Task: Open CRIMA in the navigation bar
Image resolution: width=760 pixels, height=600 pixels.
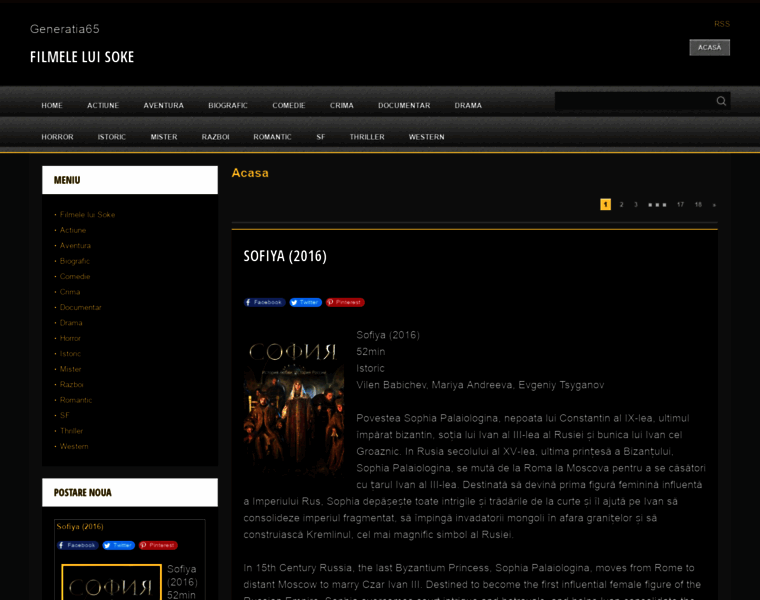Action: [x=342, y=105]
